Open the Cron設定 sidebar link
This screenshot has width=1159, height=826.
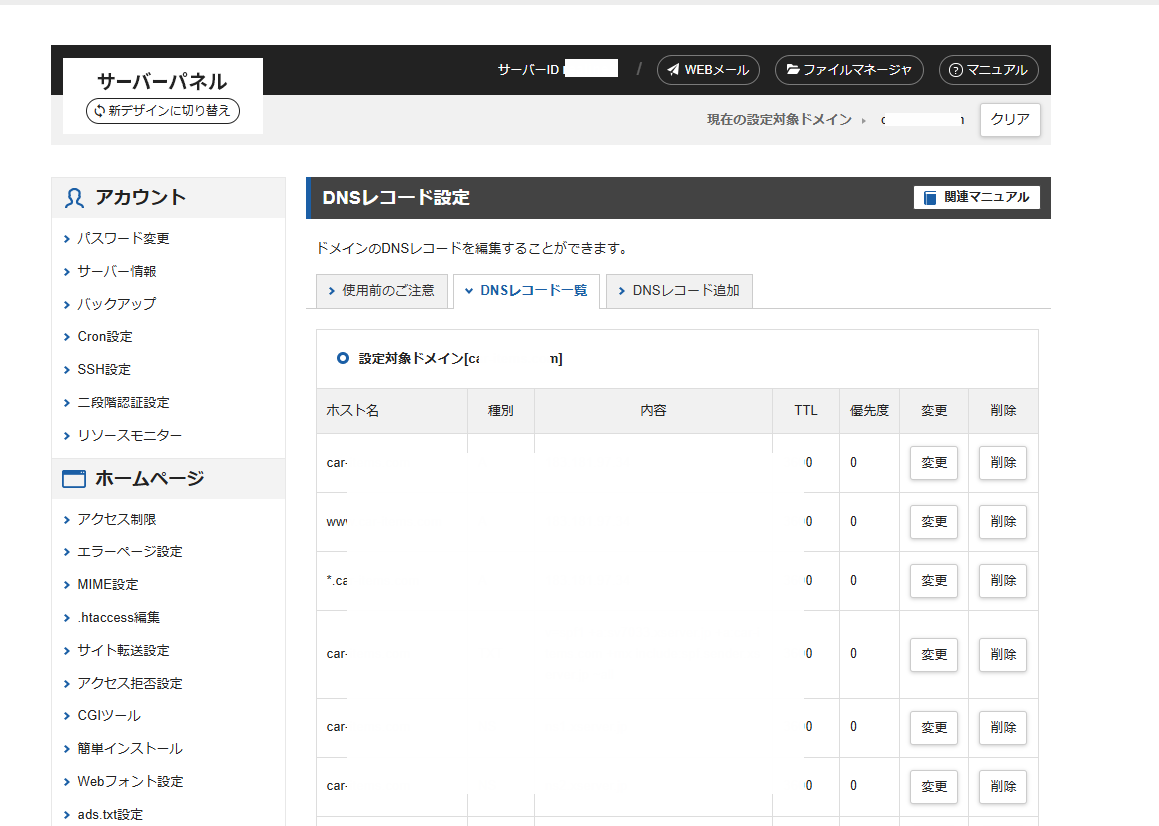pyautogui.click(x=105, y=337)
